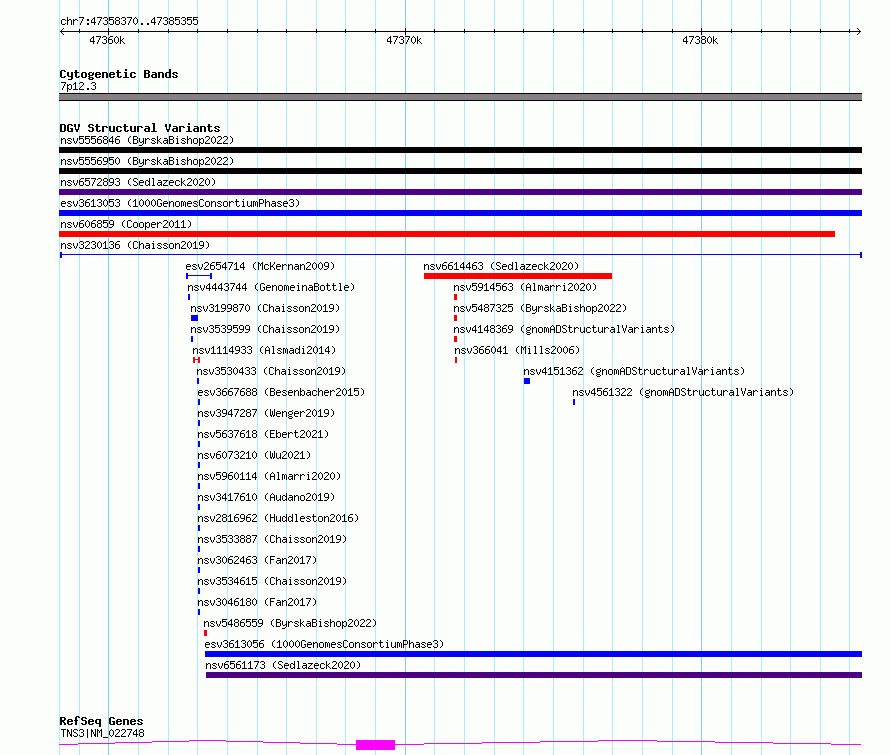Select nsv6572893 (Sedlazeck2020) label
The width and height of the screenshot is (890, 755).
click(138, 182)
